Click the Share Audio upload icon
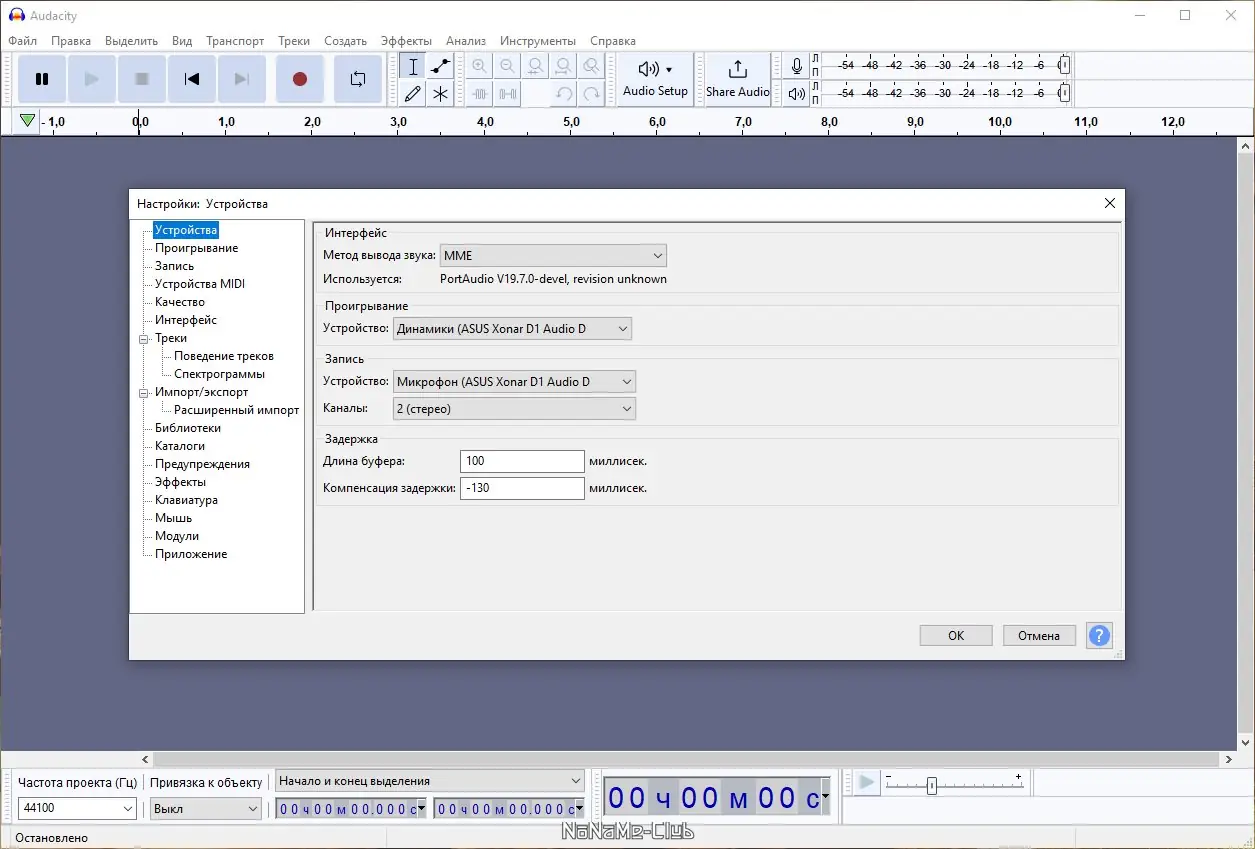The height and width of the screenshot is (849, 1255). 737,69
